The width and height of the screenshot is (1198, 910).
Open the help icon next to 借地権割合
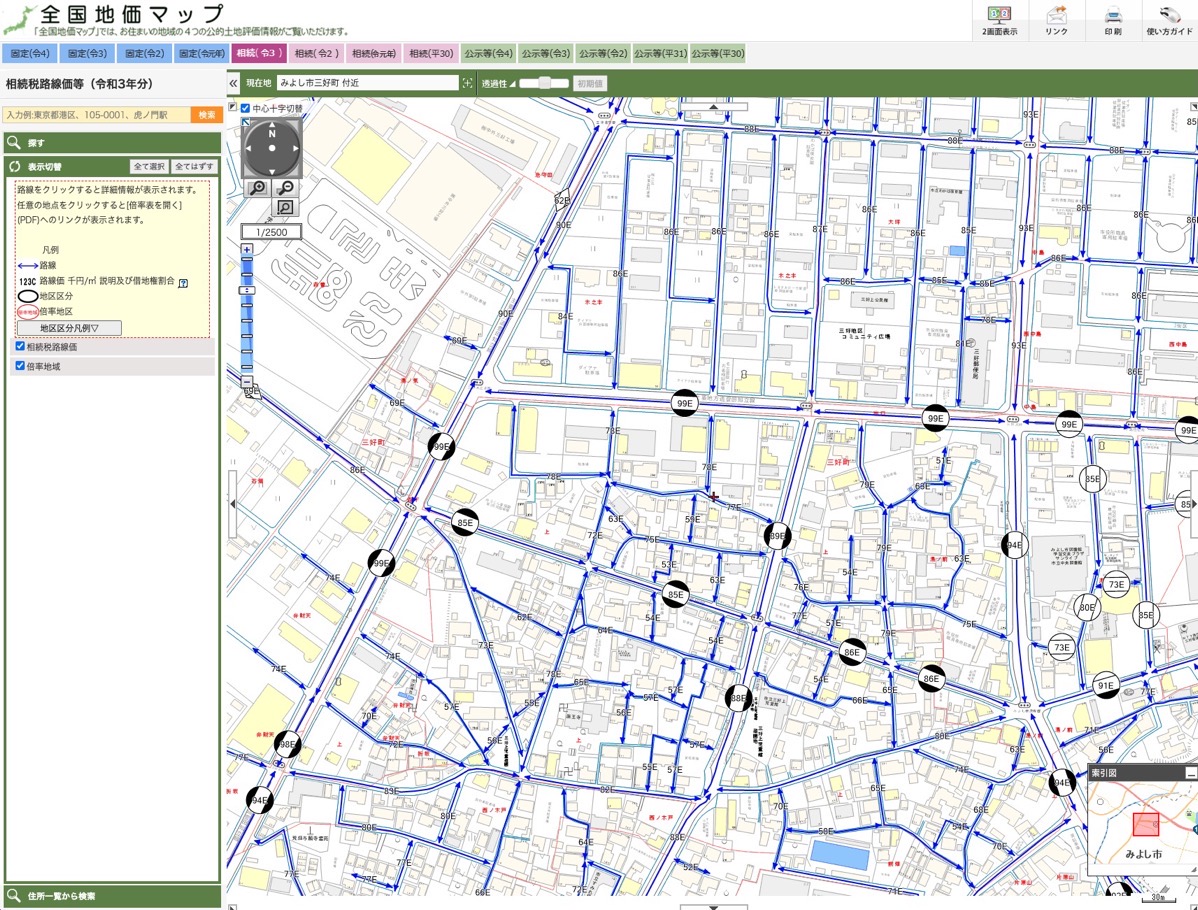[x=183, y=283]
